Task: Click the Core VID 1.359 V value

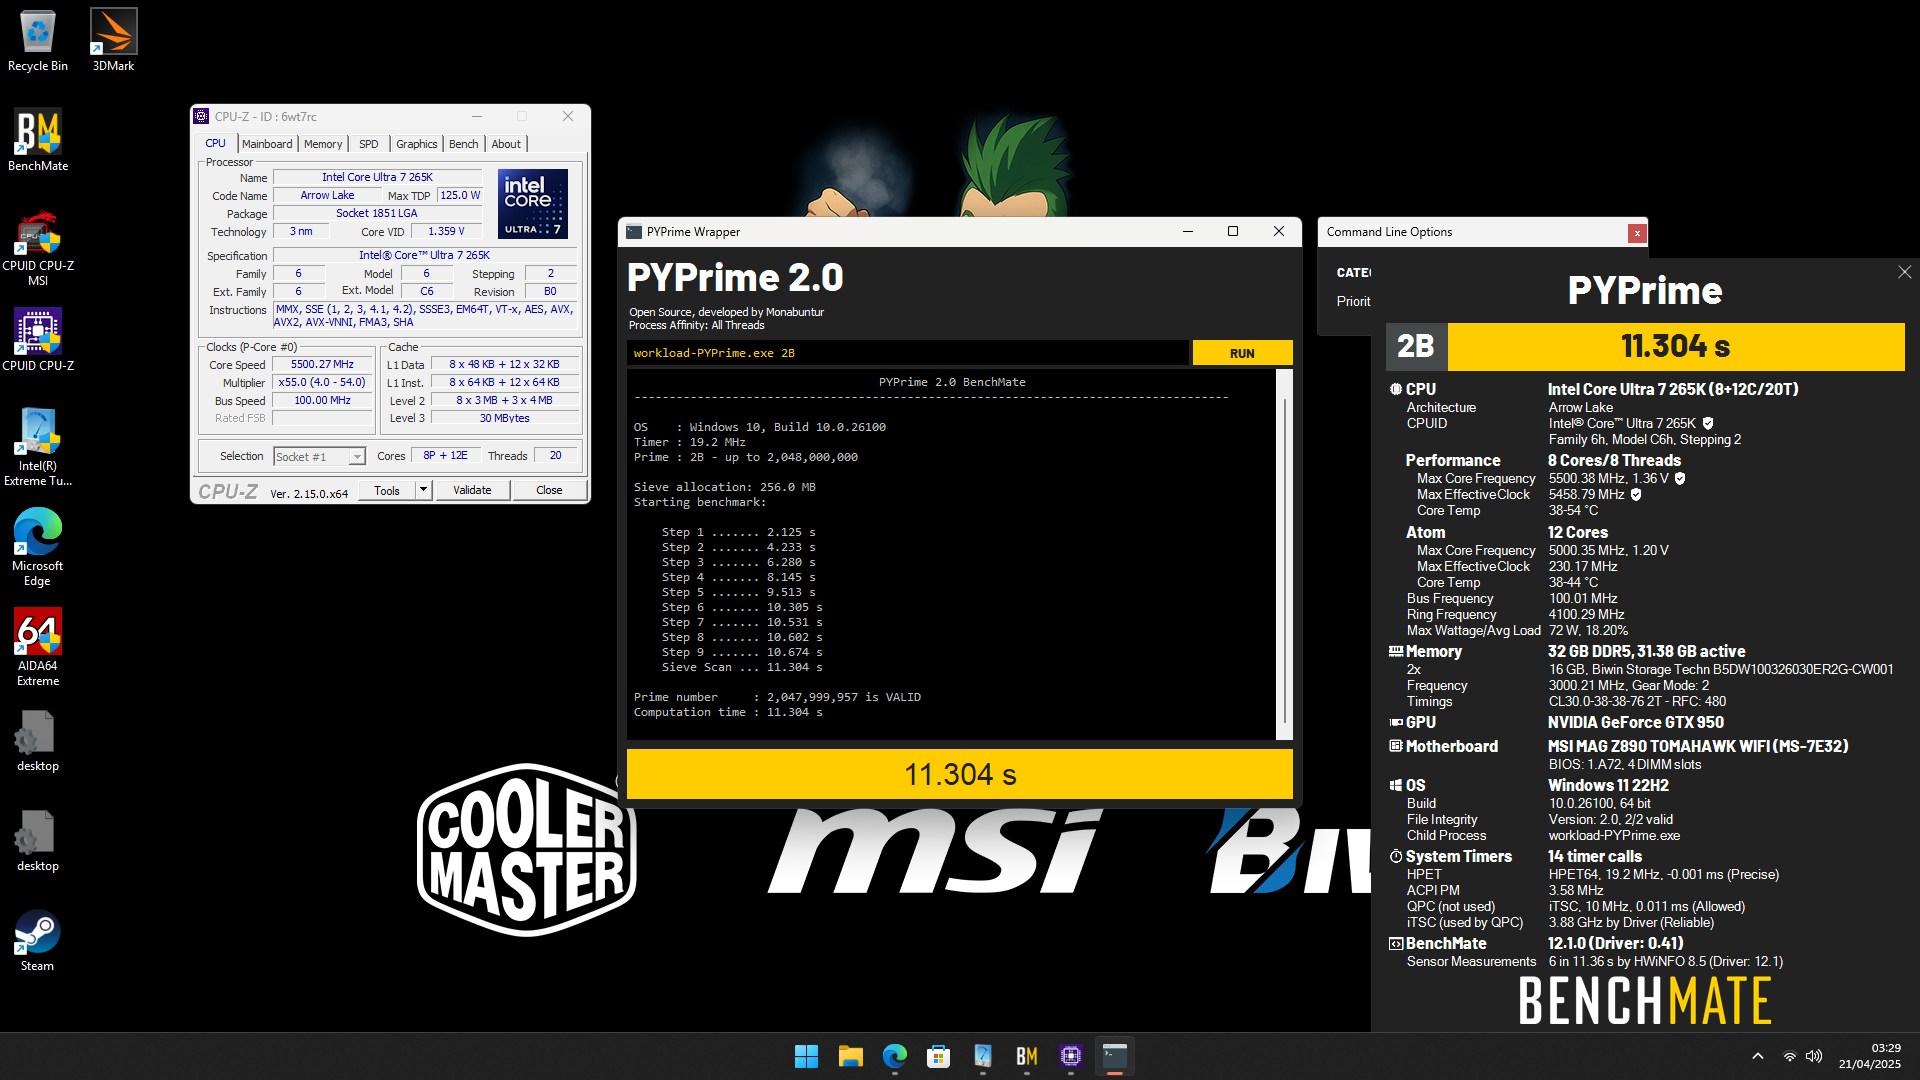Action: tap(446, 231)
